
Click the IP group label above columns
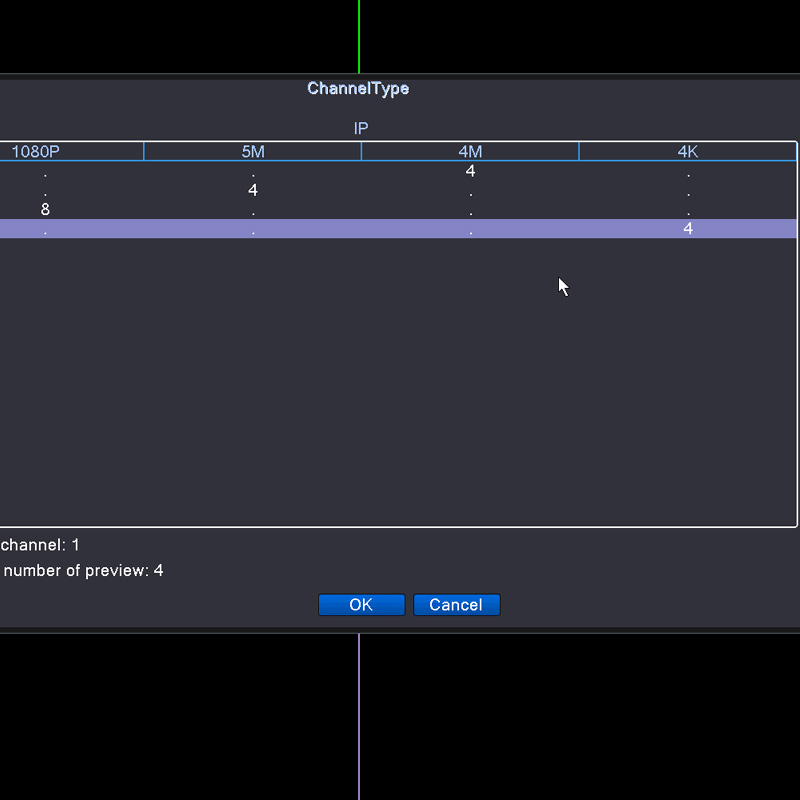point(361,129)
